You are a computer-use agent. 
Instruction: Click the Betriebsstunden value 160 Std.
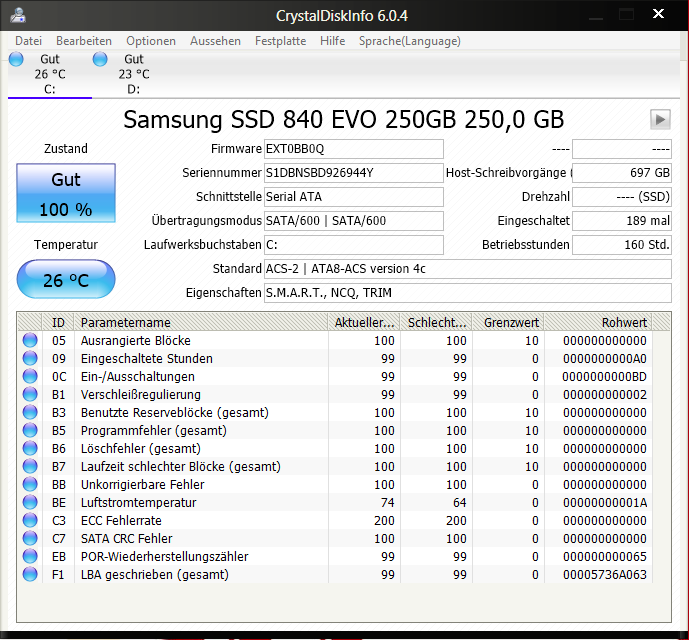[622, 244]
